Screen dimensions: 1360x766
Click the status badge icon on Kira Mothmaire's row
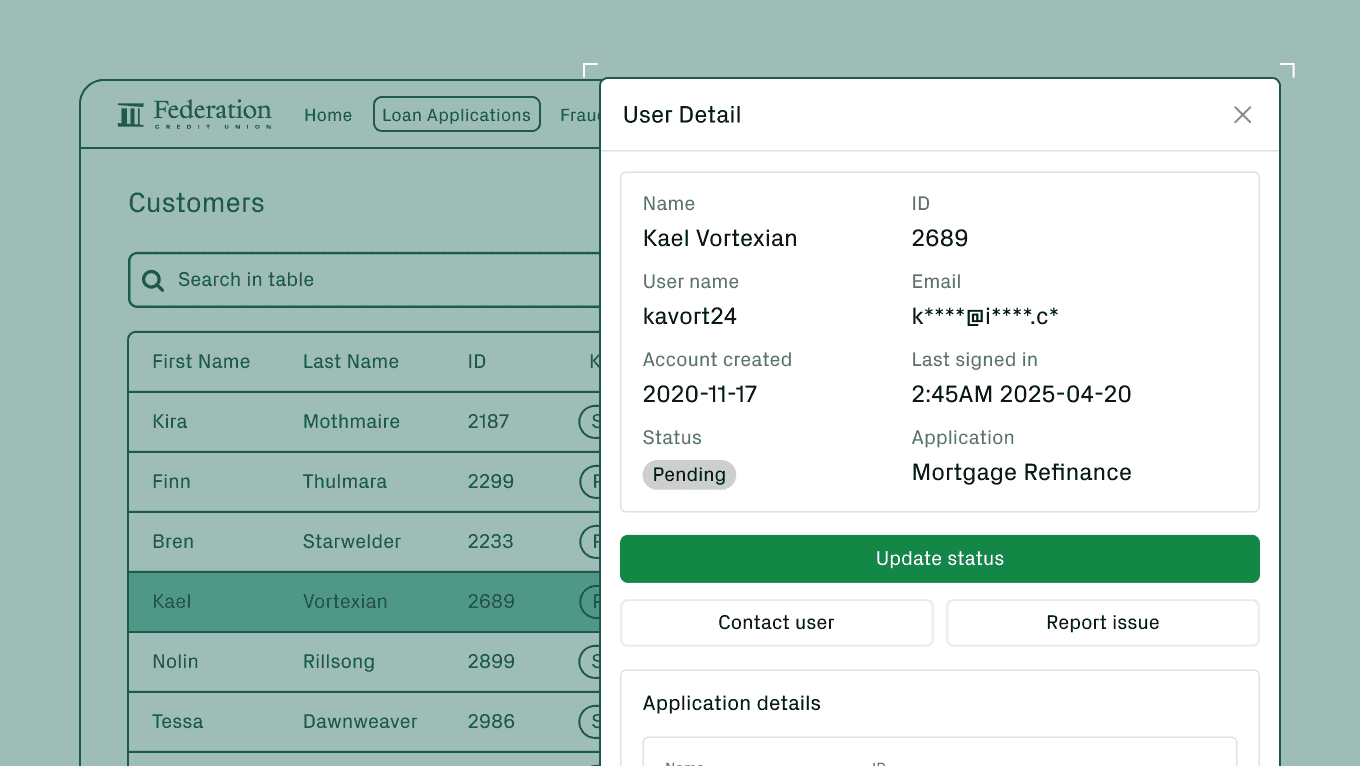tap(594, 421)
